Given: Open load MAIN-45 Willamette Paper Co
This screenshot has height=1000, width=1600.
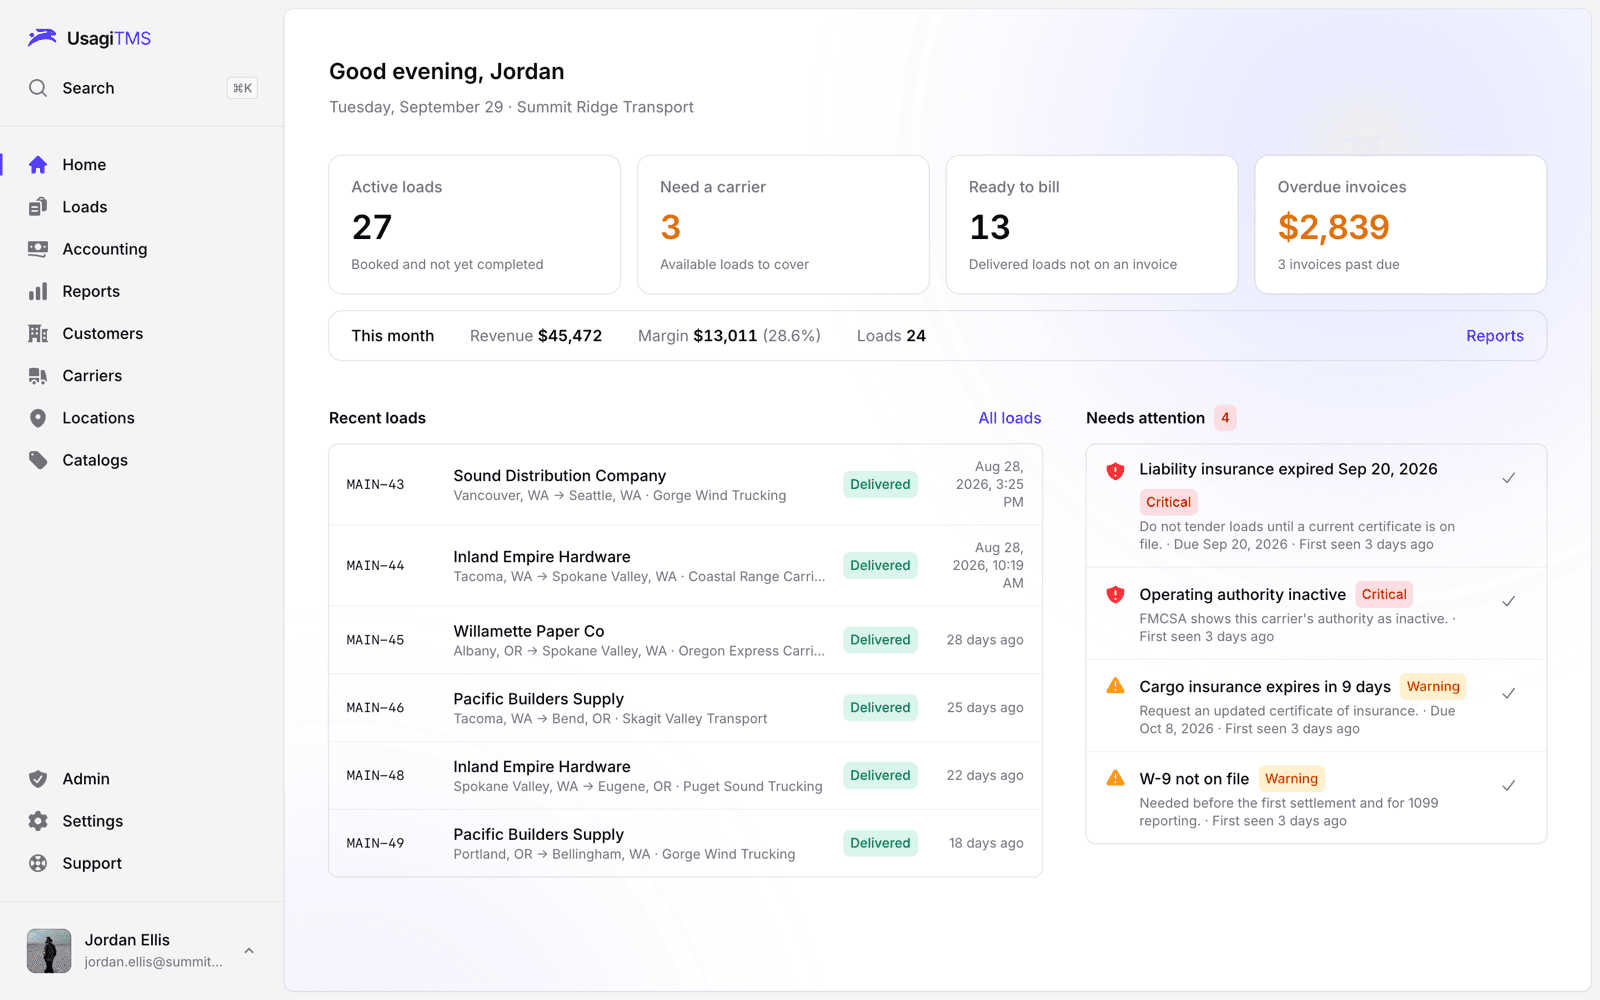Looking at the screenshot, I should (686, 640).
